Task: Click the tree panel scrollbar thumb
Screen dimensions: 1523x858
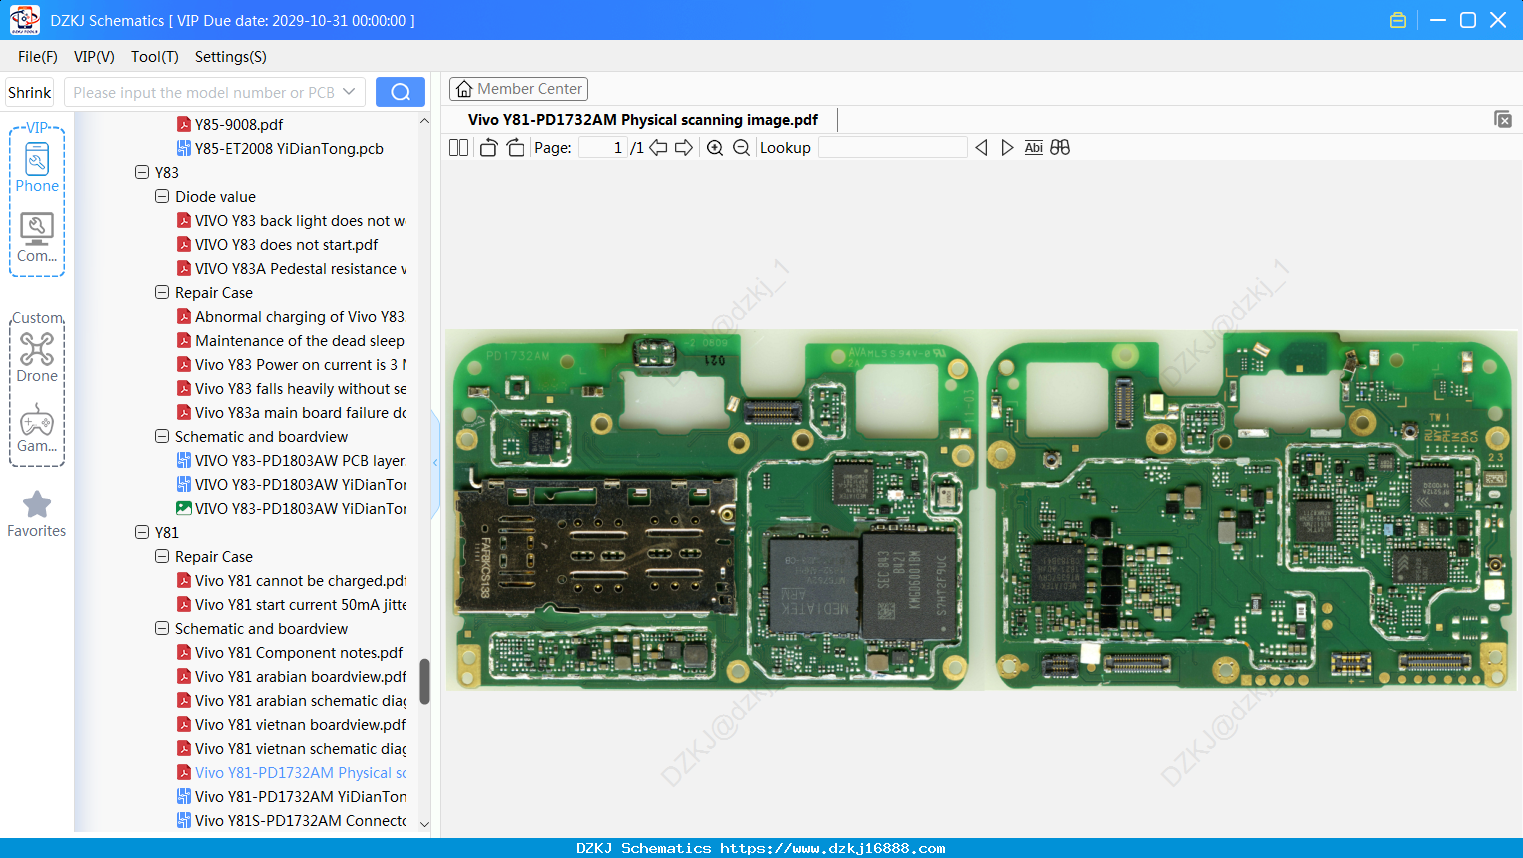Action: 424,681
